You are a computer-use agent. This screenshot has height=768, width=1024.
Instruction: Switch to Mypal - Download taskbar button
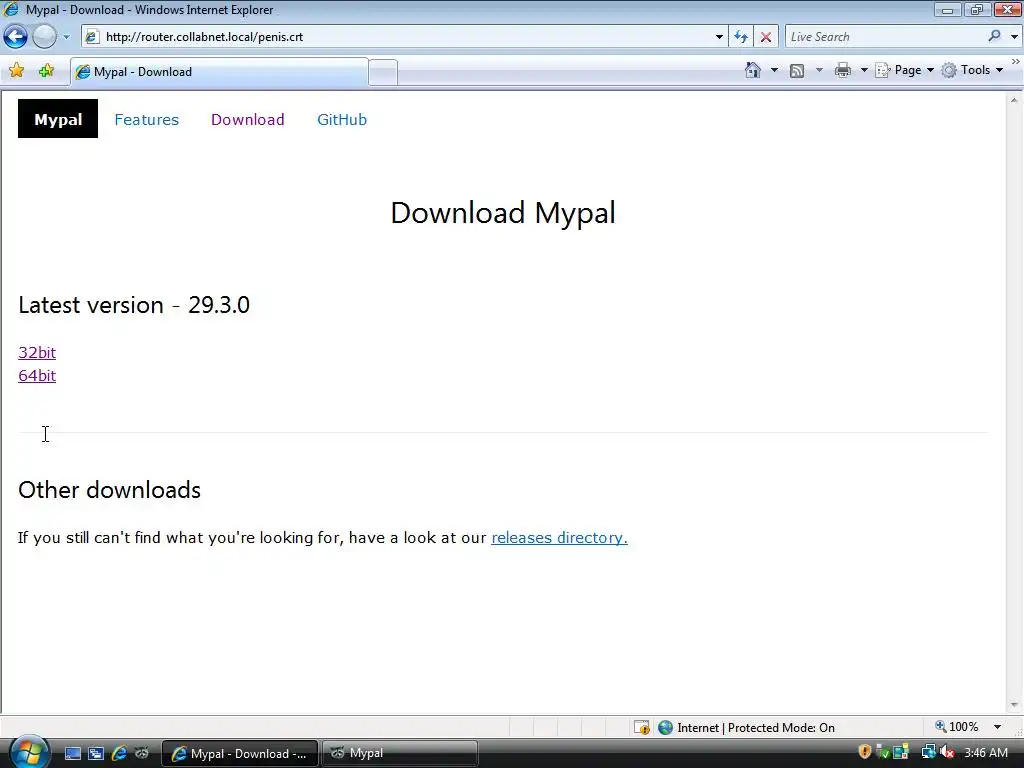239,754
